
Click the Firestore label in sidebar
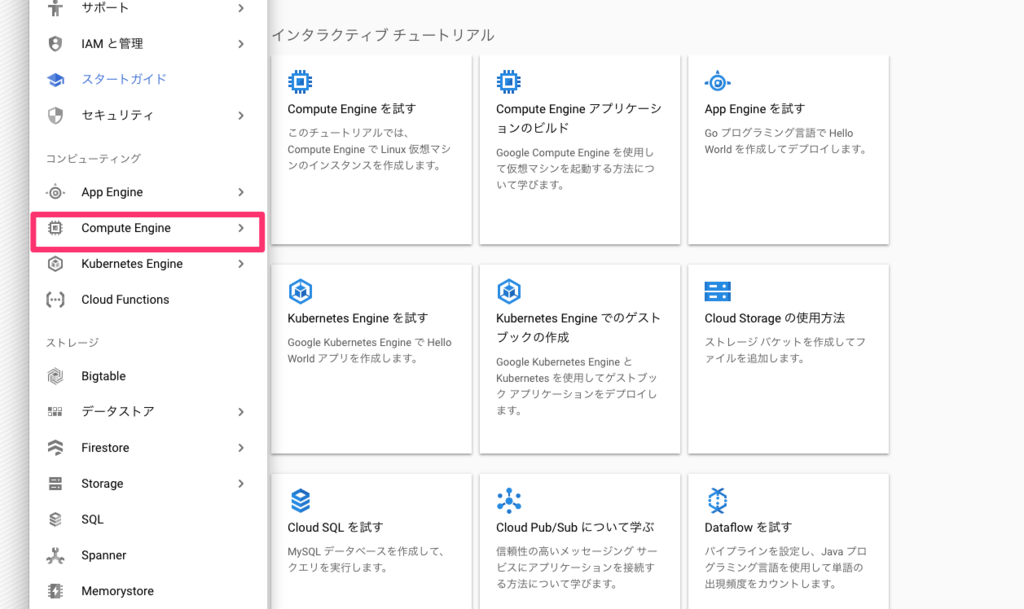pyautogui.click(x=105, y=448)
